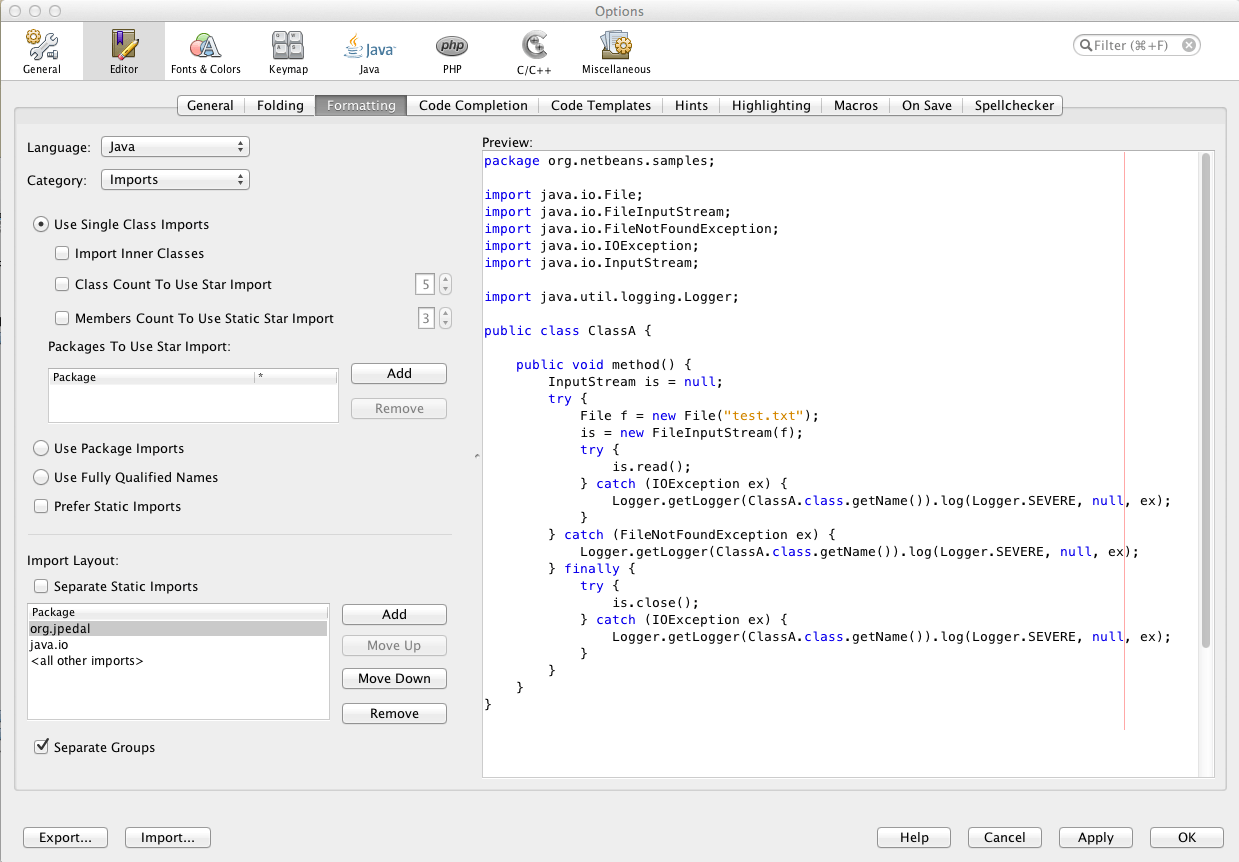Screen dimensions: 1239x862
Task: Uncheck the Separate Groups checkbox
Action: [x=42, y=747]
